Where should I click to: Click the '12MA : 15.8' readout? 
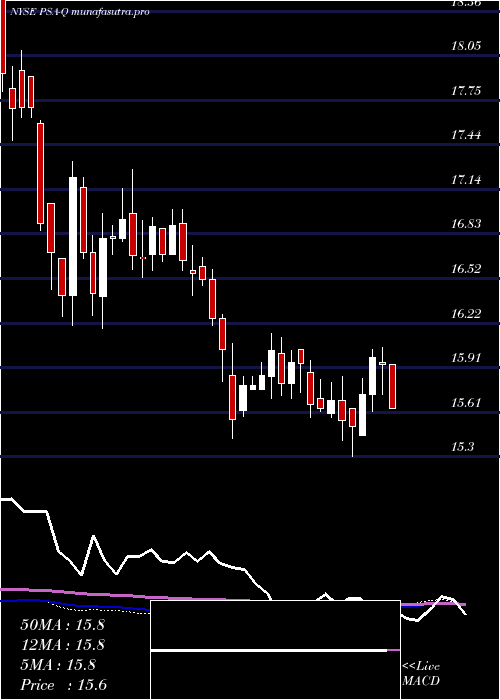click(62, 645)
